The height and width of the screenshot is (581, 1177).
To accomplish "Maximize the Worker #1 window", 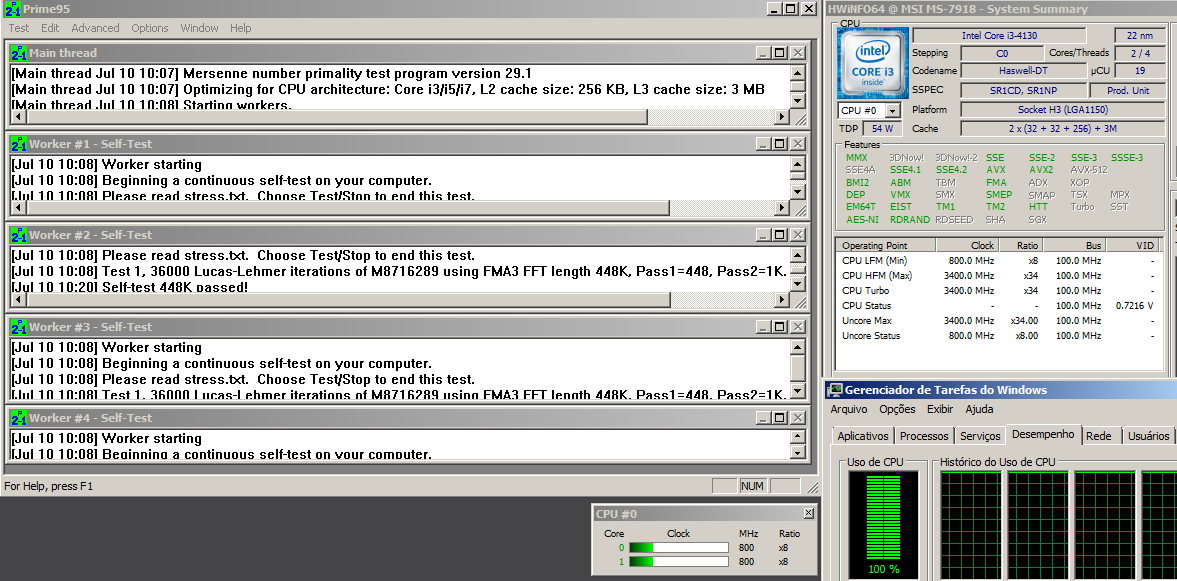I will pos(779,144).
